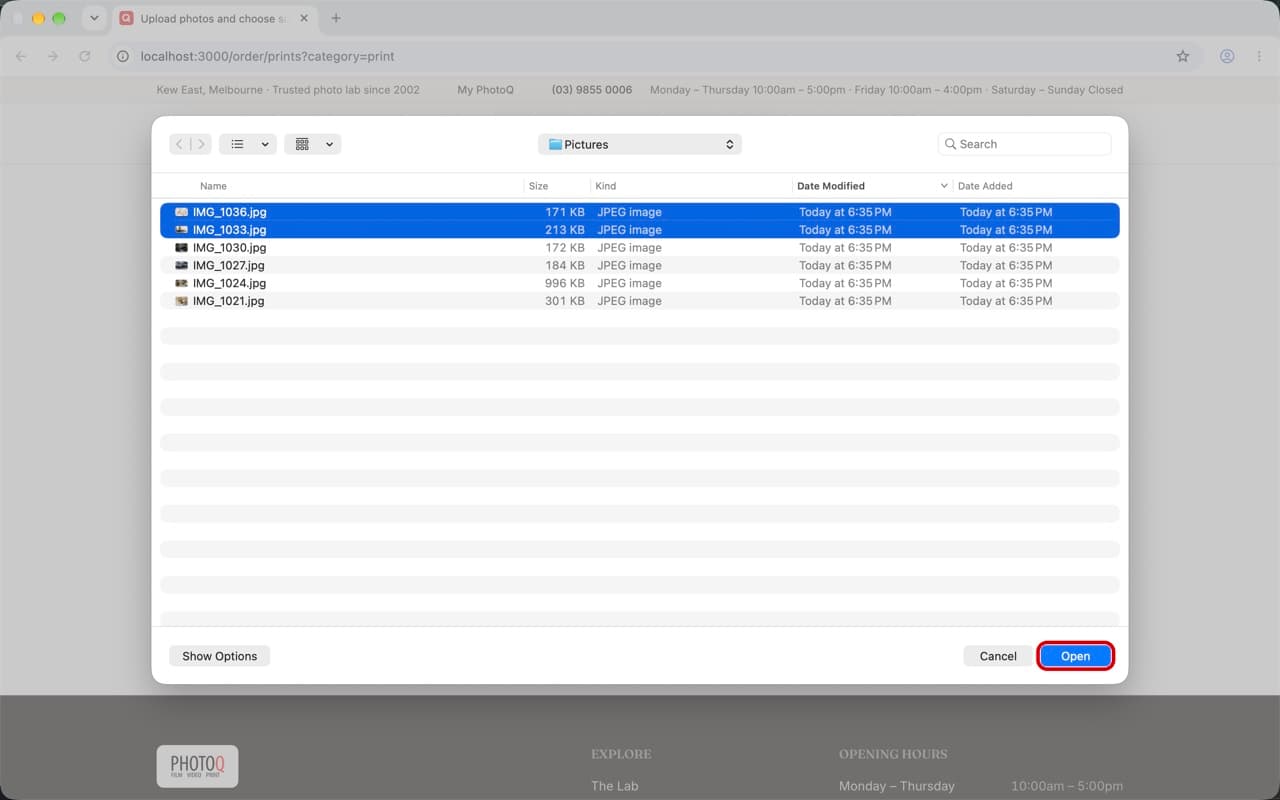The image size is (1280, 800).
Task: Open the browser three-dot menu
Action: 1259,56
